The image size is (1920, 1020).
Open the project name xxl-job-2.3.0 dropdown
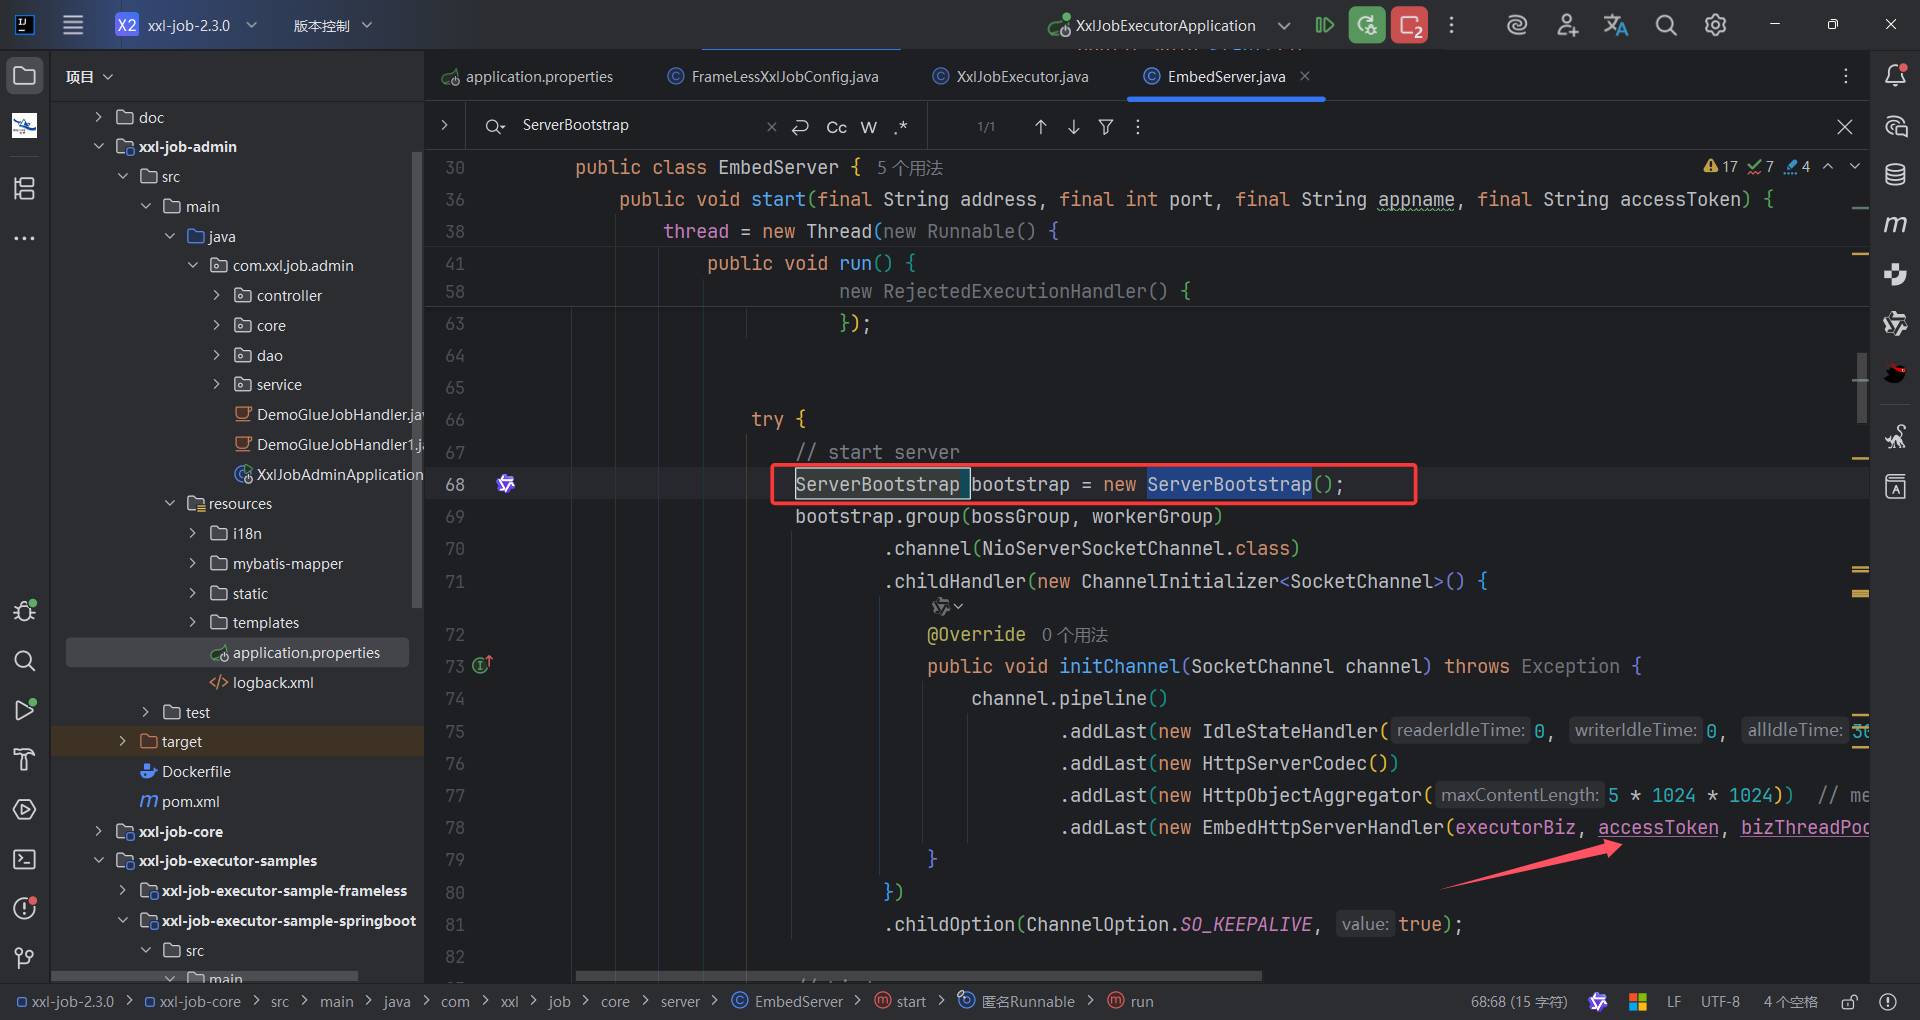coord(187,25)
